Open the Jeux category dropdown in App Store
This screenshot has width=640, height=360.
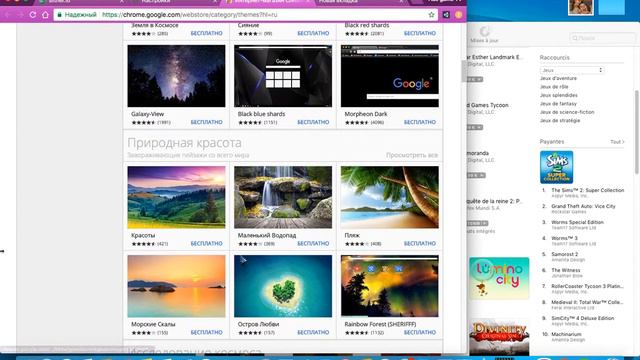[572, 70]
